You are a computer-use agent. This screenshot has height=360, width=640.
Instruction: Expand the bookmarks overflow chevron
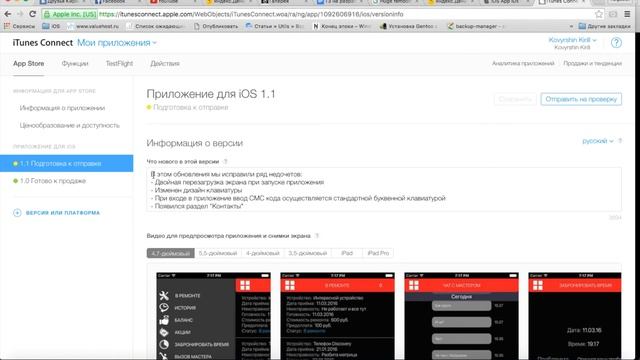[x=571, y=26]
